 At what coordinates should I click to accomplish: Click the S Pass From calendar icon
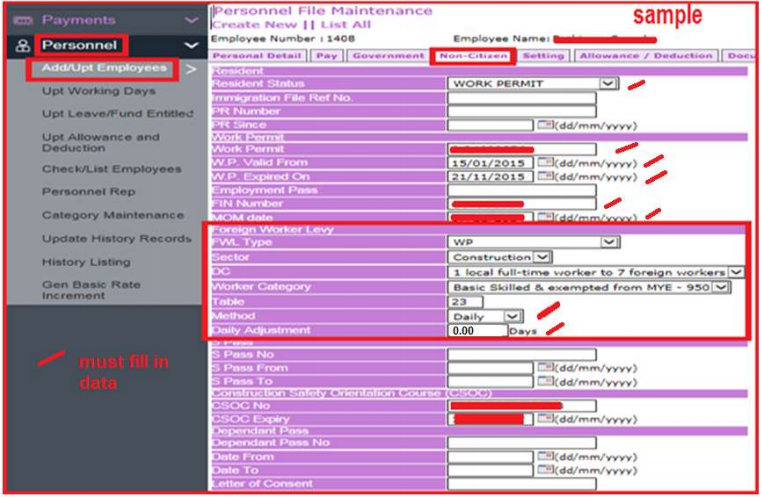click(x=545, y=368)
